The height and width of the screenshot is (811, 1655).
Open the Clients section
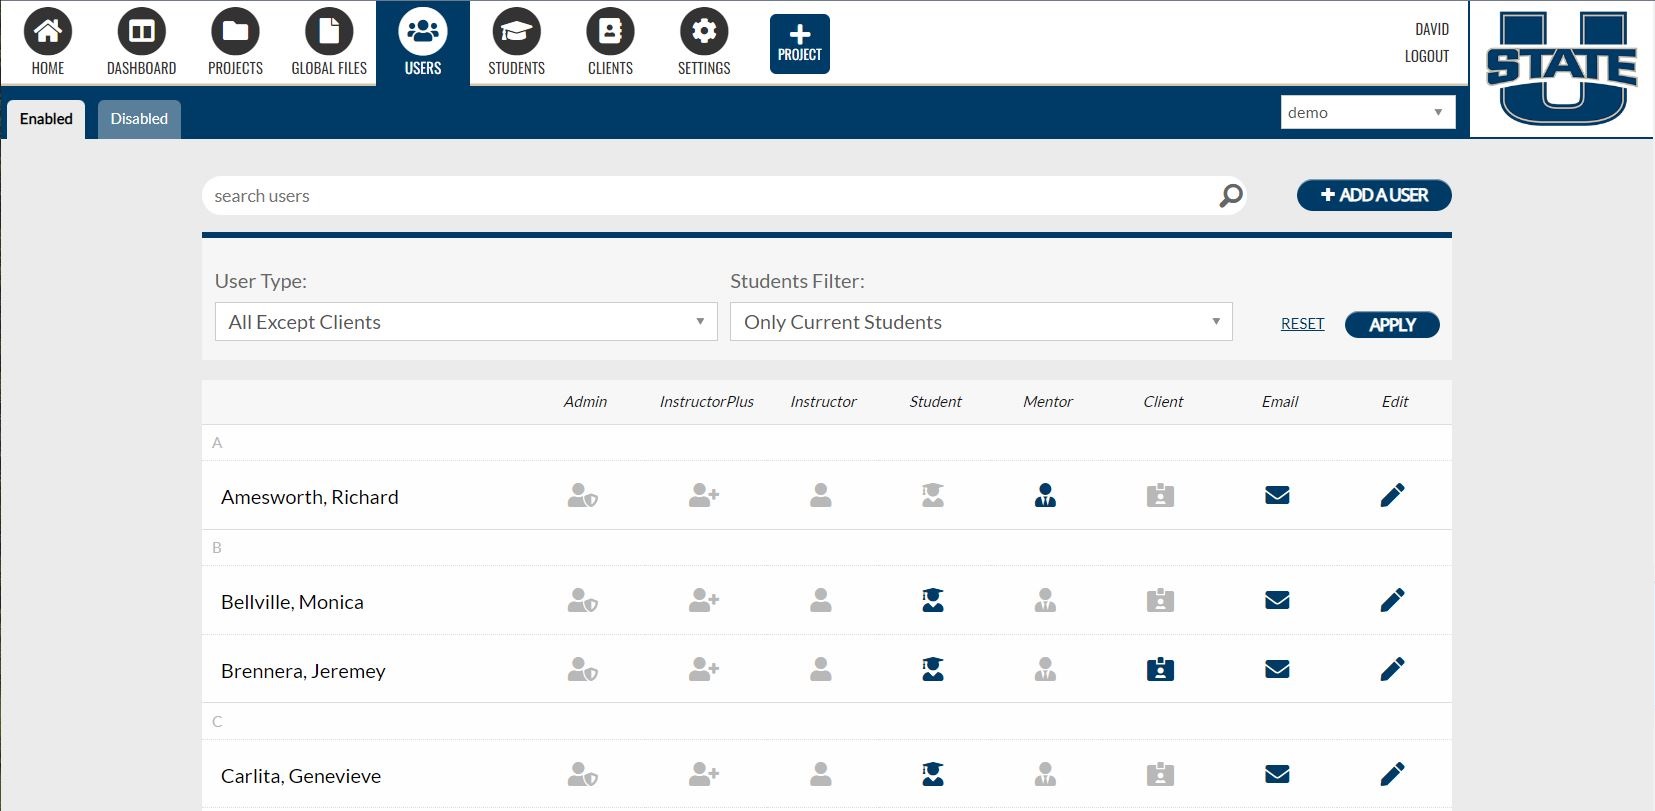[610, 43]
